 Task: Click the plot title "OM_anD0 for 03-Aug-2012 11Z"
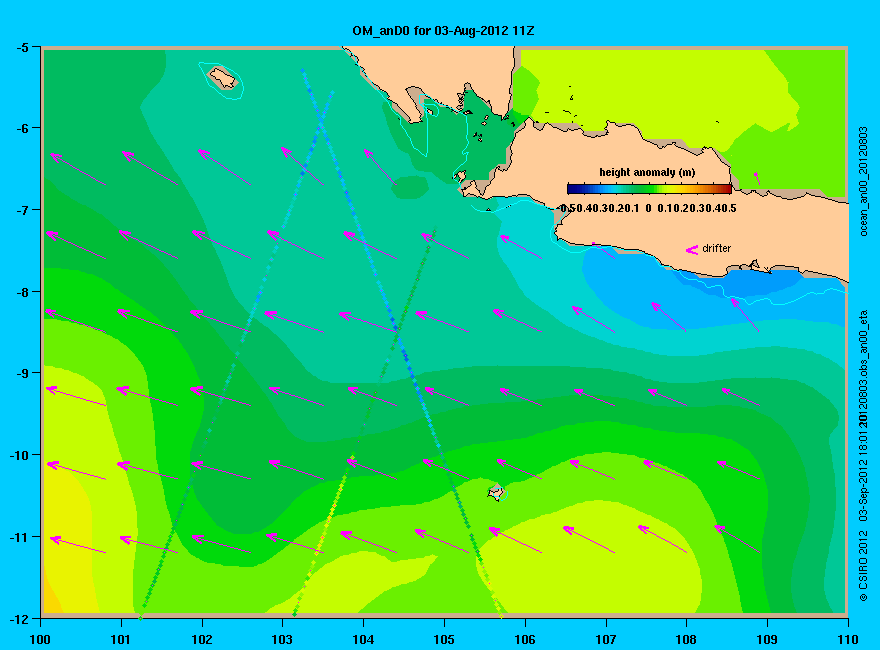(443, 31)
